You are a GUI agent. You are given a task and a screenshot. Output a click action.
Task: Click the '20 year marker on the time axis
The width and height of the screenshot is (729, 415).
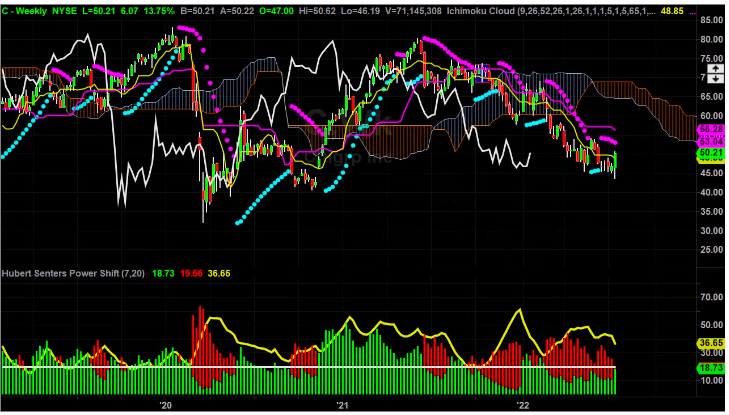166,405
